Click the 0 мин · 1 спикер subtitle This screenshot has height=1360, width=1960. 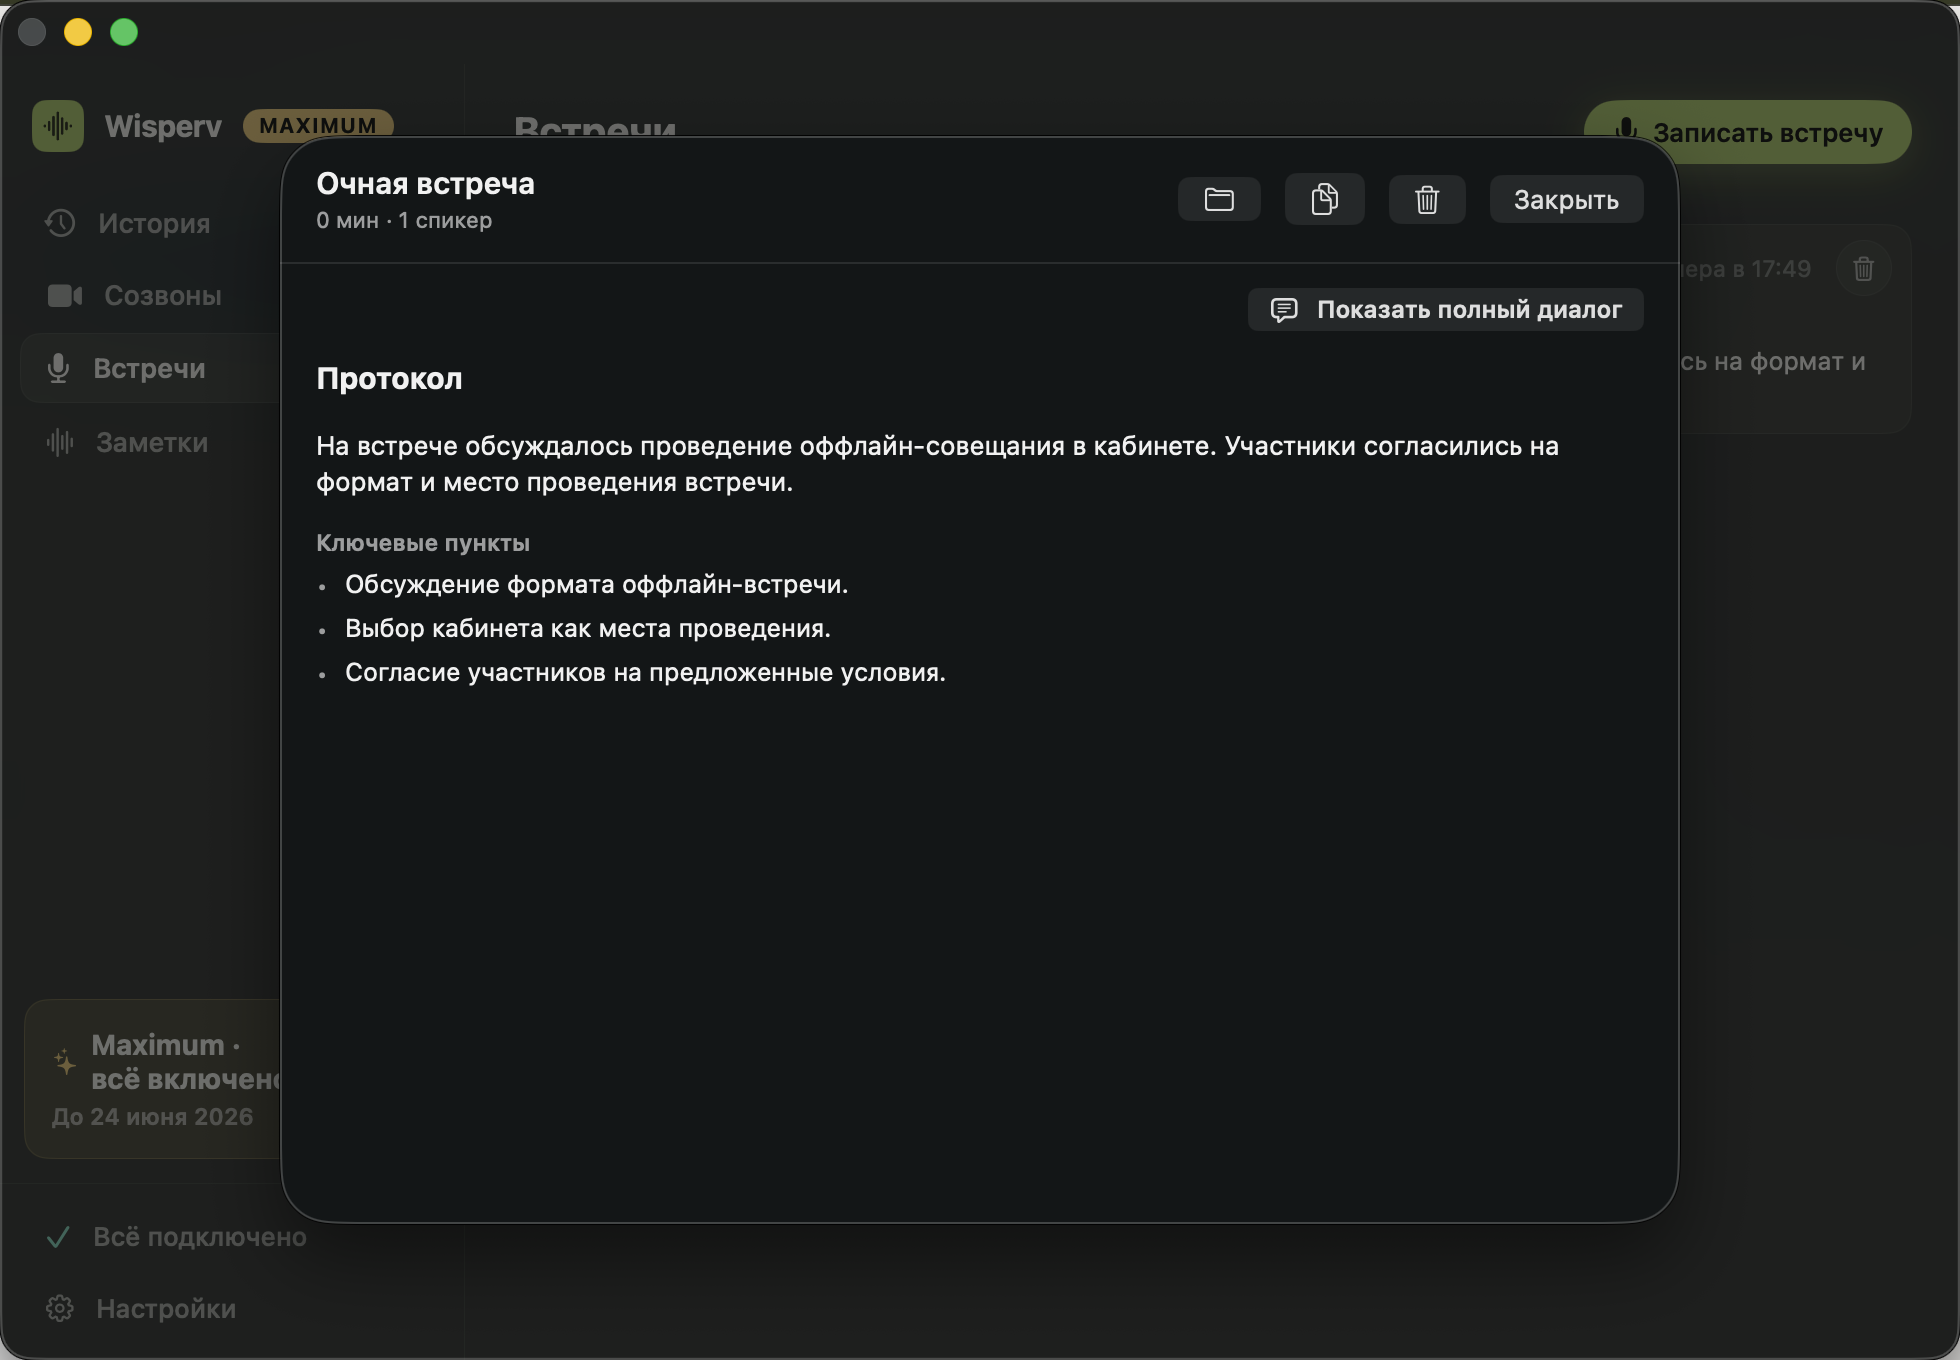404,221
